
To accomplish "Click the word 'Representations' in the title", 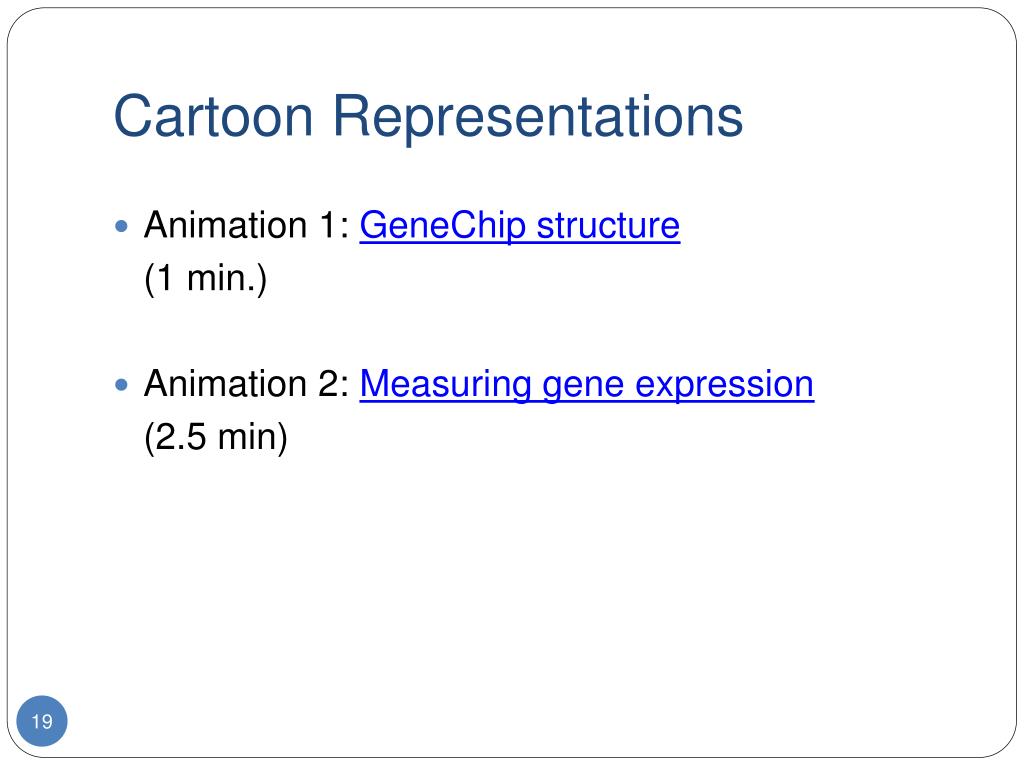I will click(538, 118).
